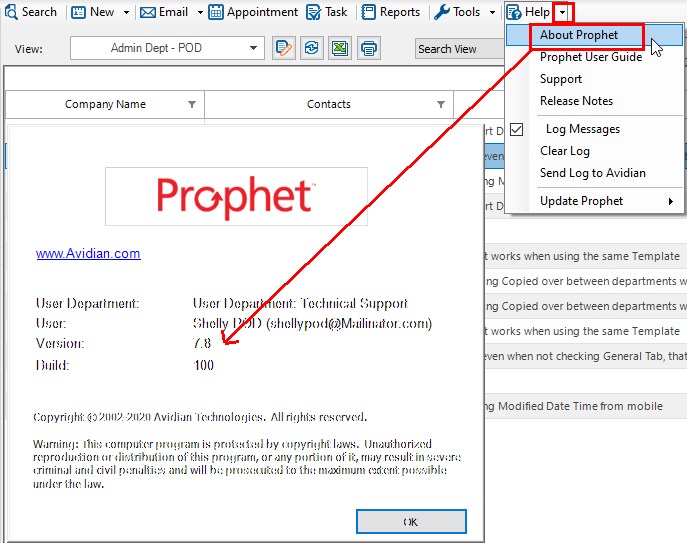This screenshot has width=687, height=543.
Task: Open the Reports icon
Action: [x=368, y=12]
